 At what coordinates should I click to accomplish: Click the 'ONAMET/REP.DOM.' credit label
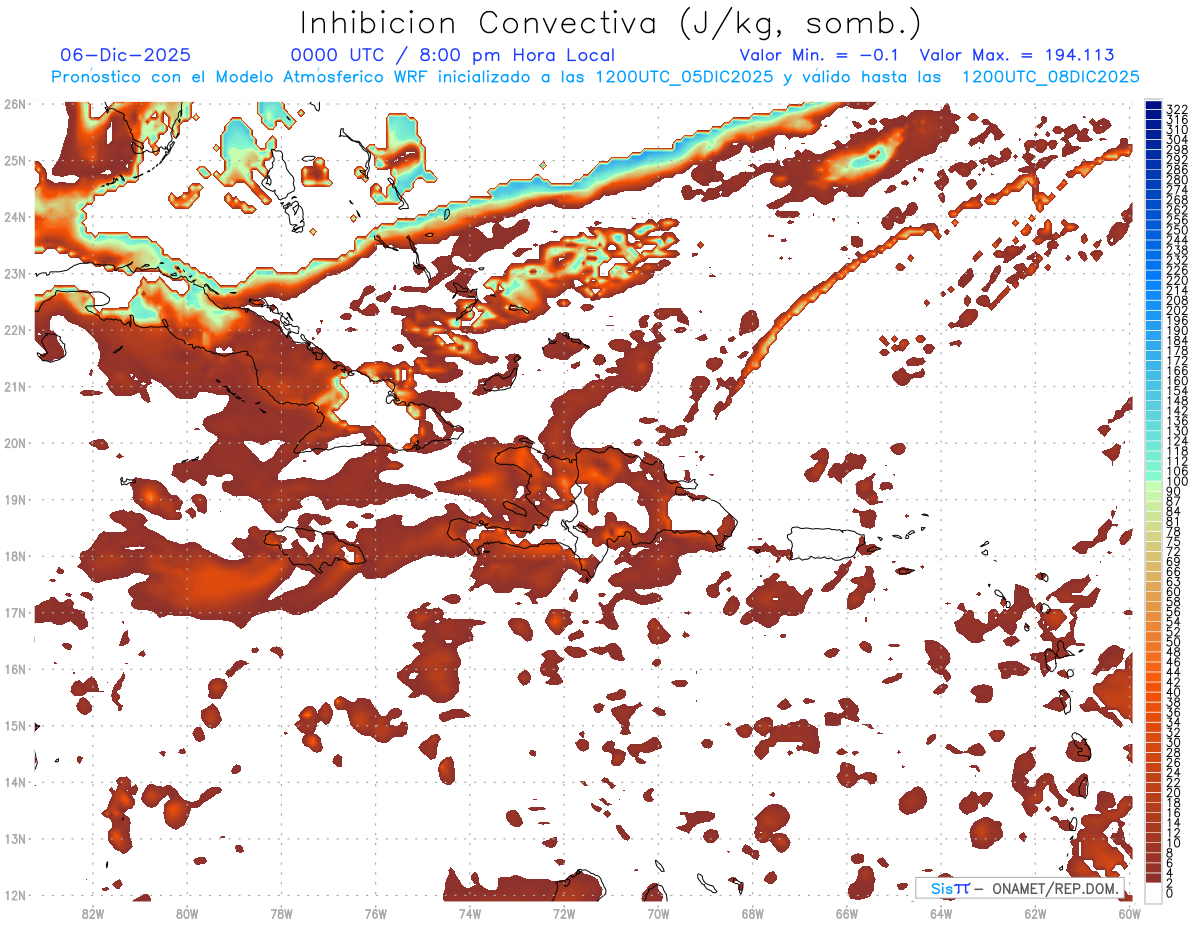coord(1056,888)
